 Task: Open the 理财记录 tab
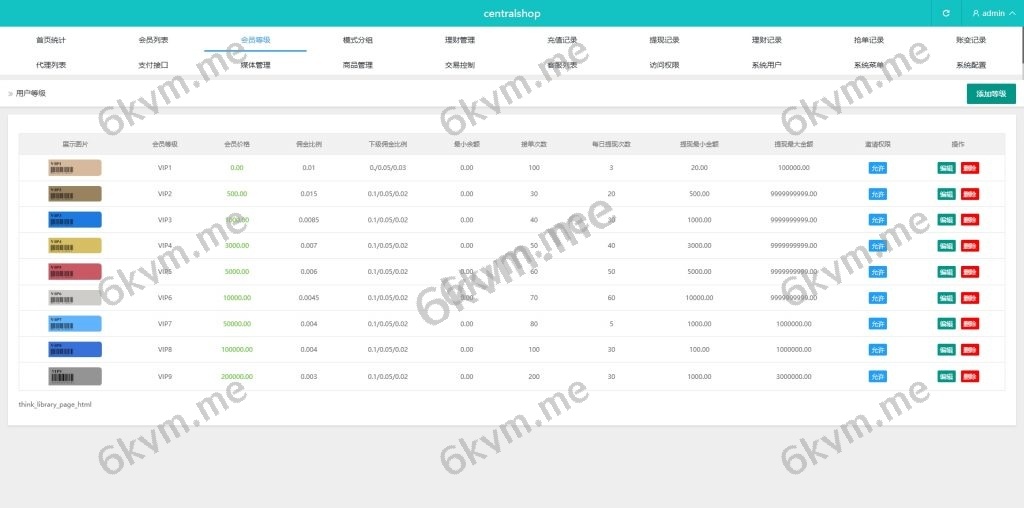[767, 40]
